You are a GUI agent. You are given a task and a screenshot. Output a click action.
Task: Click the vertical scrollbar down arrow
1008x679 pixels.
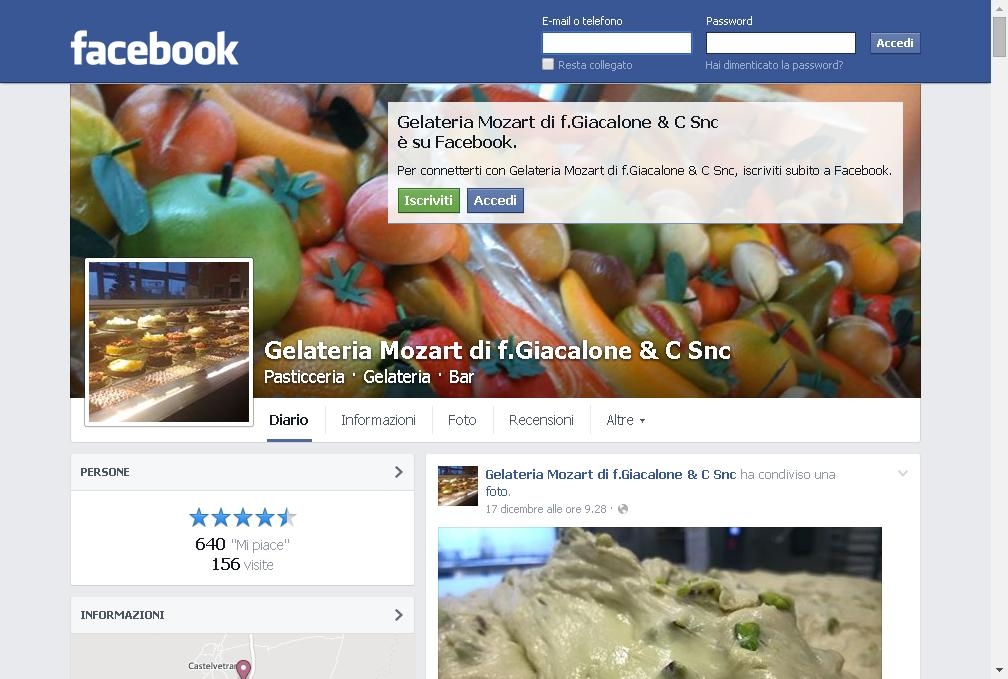(x=999, y=671)
